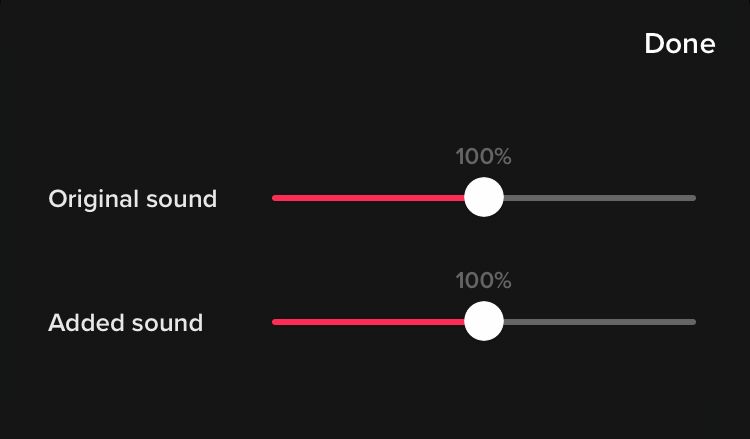Click the Original sound slider handle
The image size is (750, 439).
(x=484, y=198)
